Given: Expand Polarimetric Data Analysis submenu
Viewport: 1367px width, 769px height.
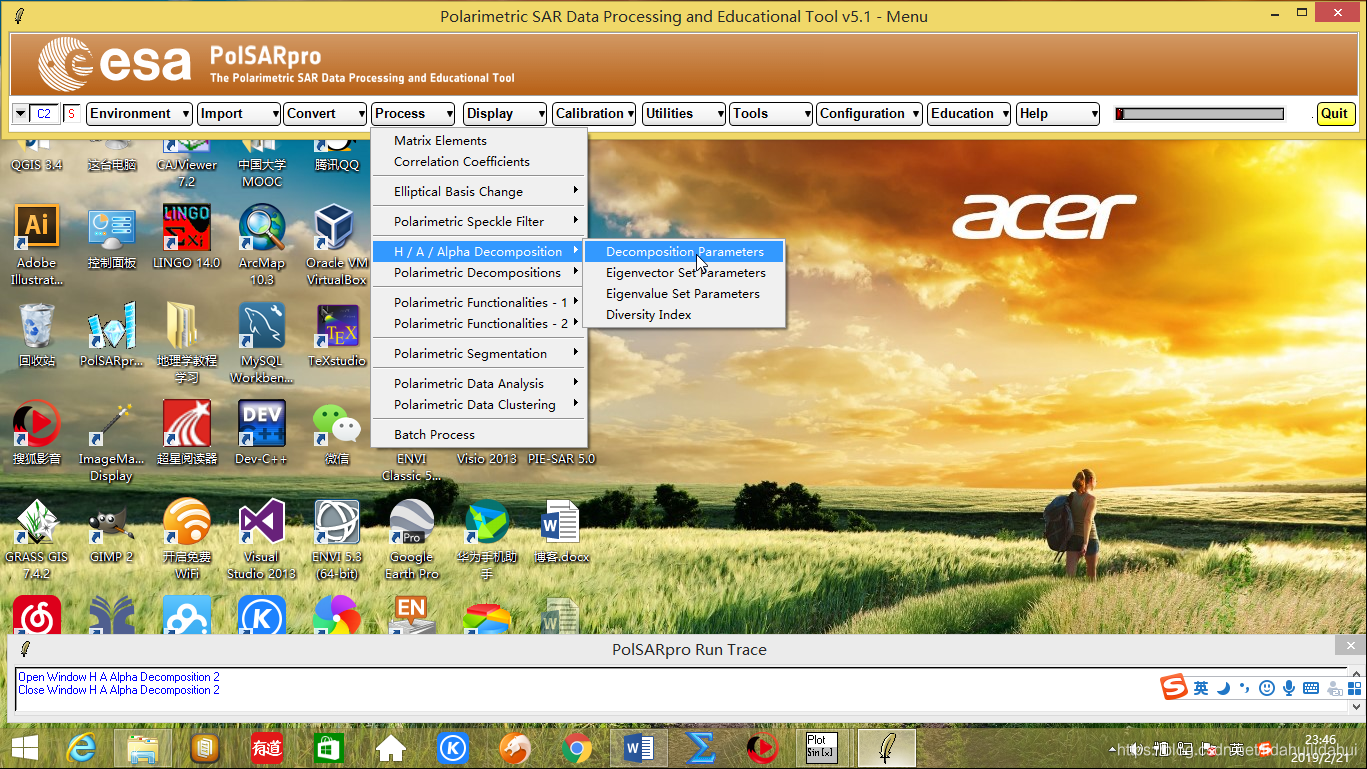Looking at the screenshot, I should (x=478, y=384).
